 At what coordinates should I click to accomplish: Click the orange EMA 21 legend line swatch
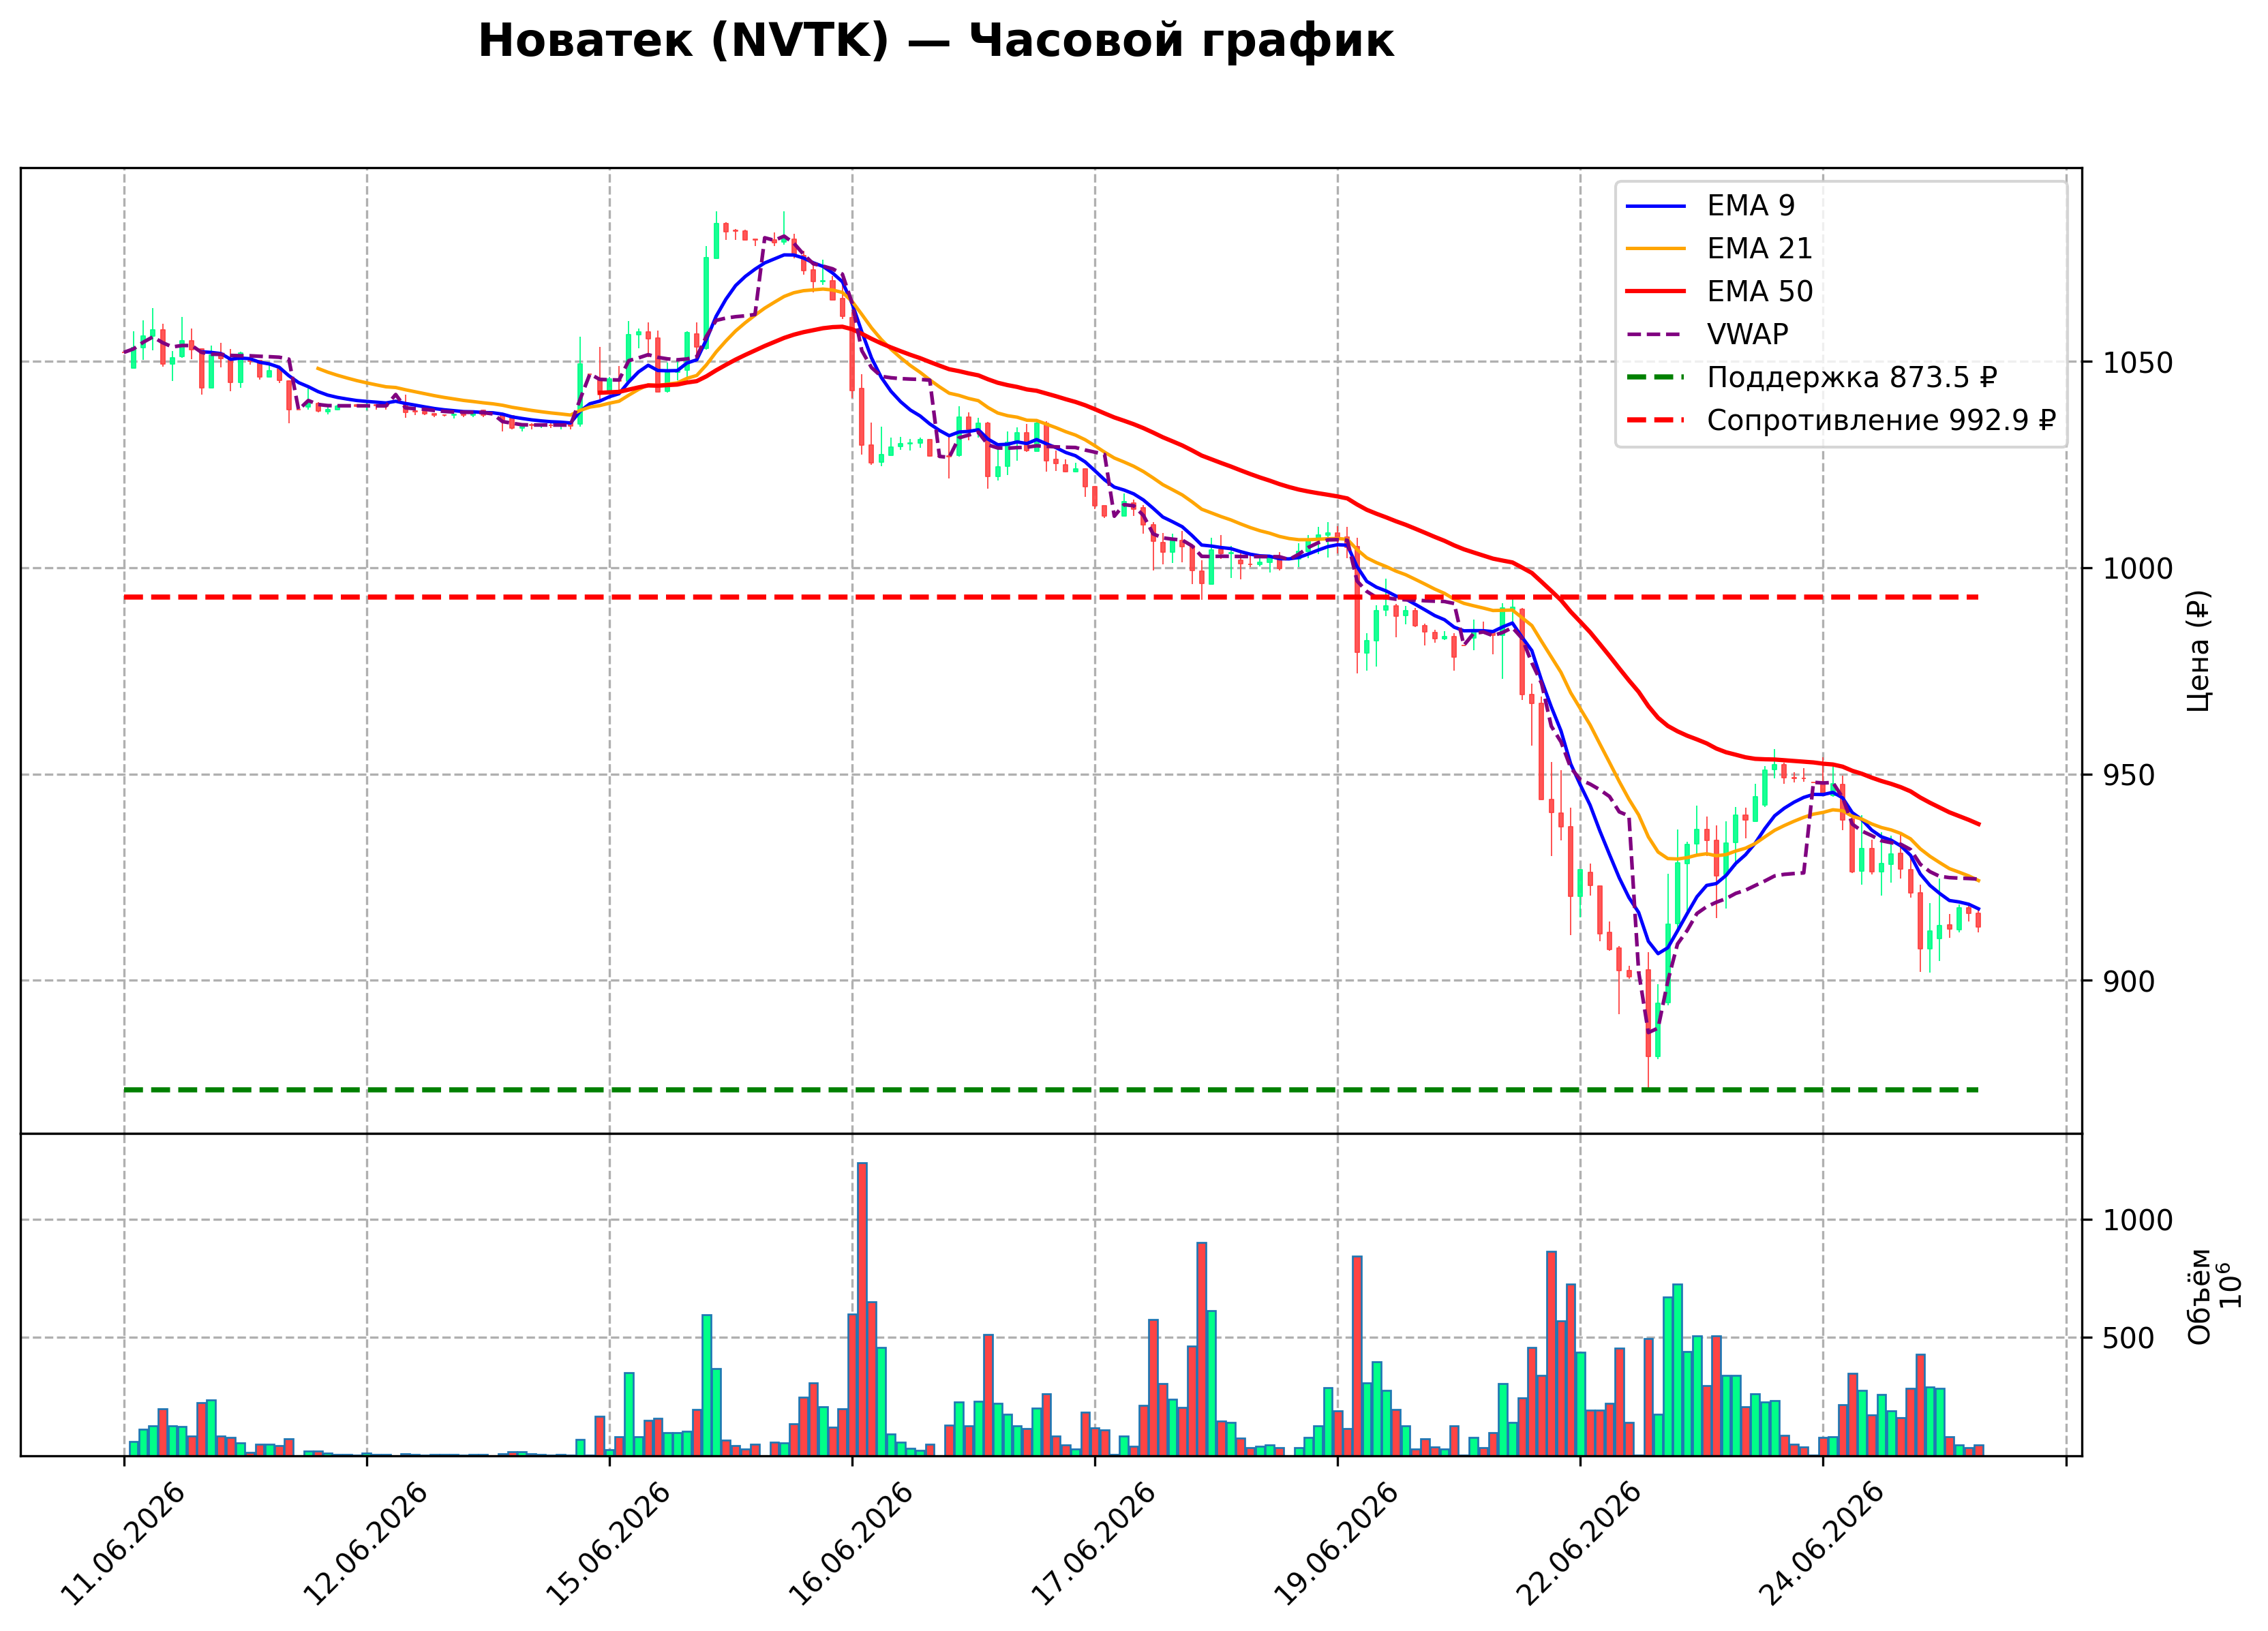point(1656,250)
